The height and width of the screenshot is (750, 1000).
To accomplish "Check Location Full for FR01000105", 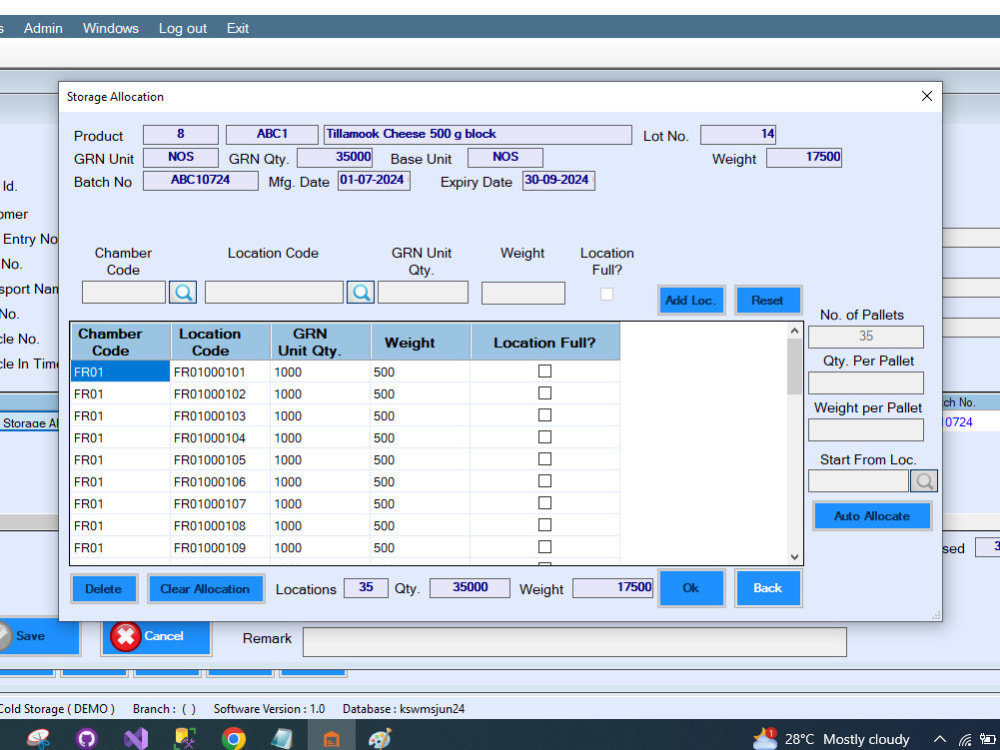I will coord(545,459).
